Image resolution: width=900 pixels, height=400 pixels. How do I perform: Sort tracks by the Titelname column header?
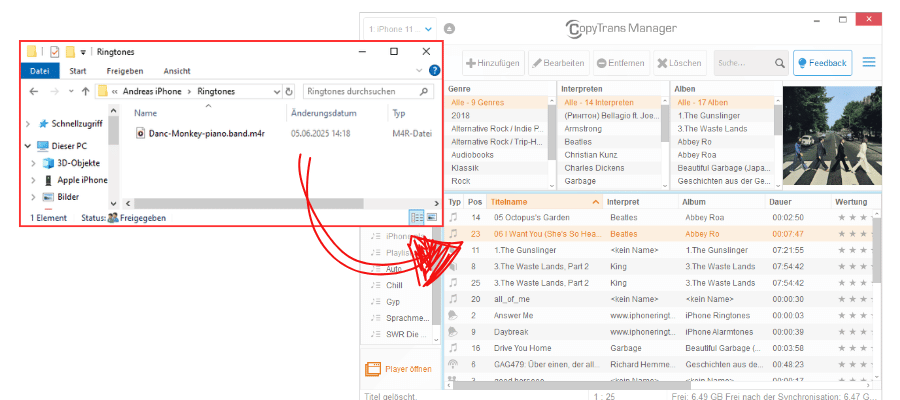(x=544, y=202)
